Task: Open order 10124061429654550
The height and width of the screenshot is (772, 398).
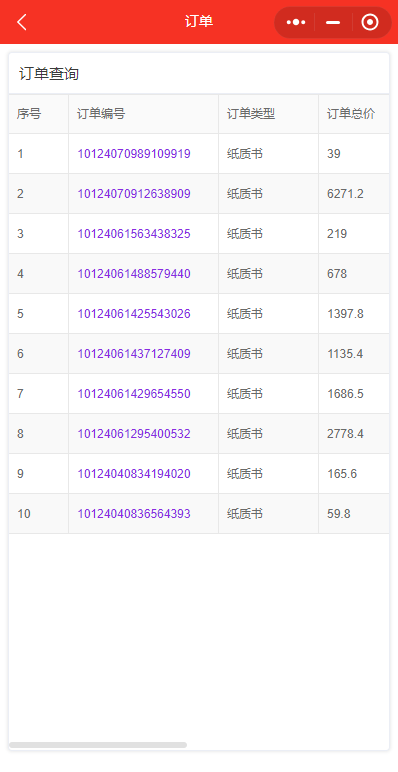Action: click(134, 394)
